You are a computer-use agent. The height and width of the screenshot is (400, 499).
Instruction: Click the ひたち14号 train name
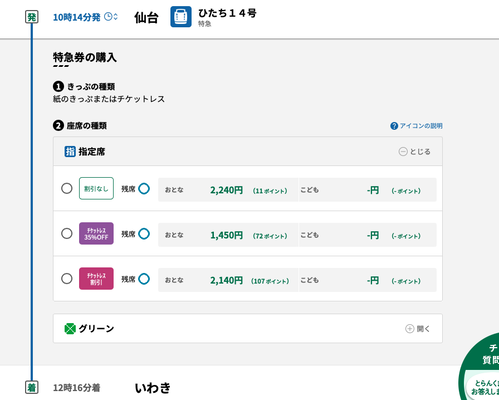[227, 13]
